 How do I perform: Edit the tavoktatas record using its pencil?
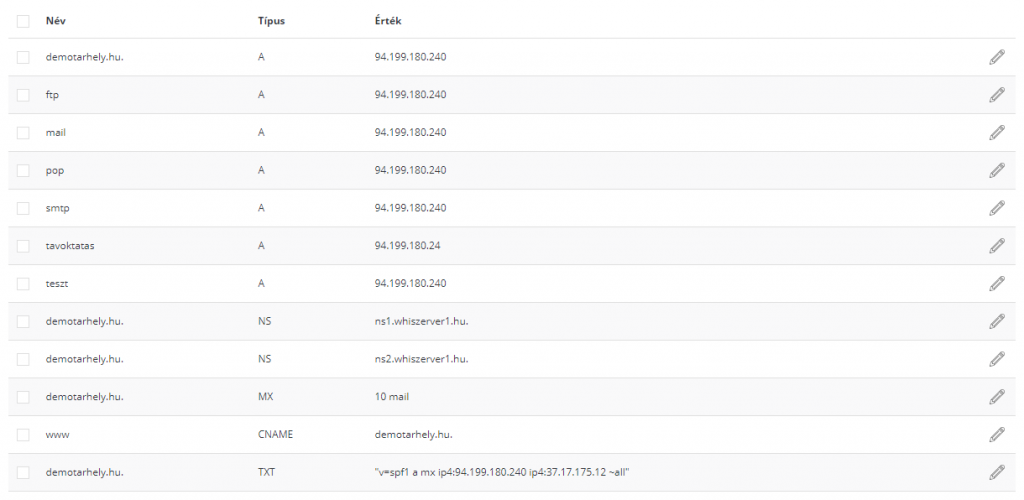[996, 246]
